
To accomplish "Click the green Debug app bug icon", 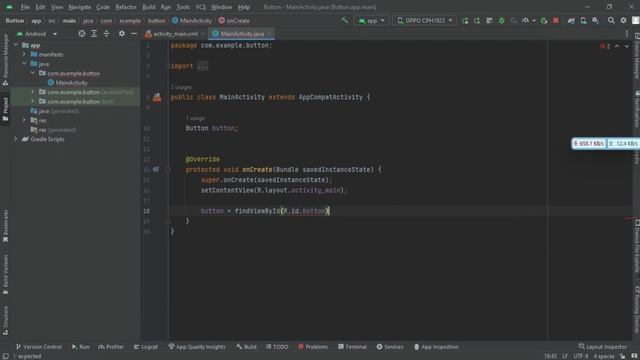I will (x=501, y=20).
